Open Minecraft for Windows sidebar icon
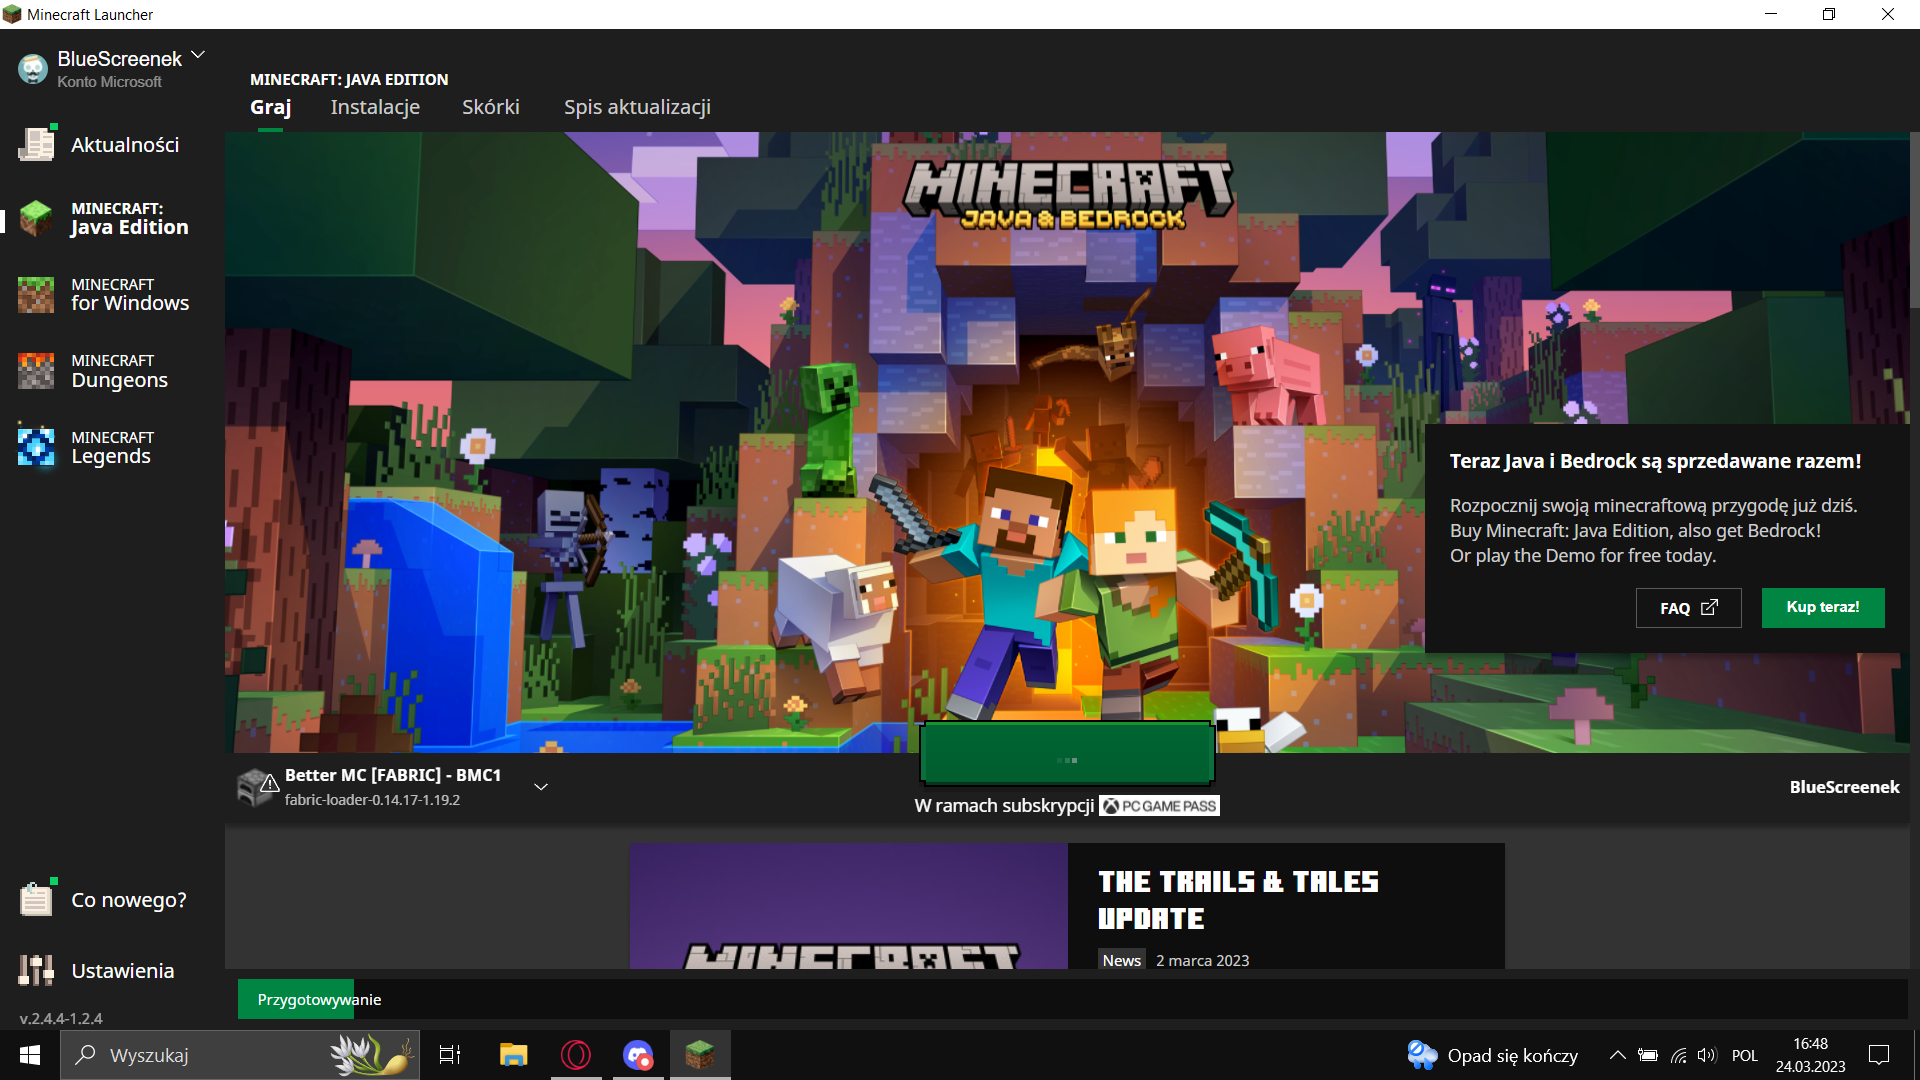Viewport: 1920px width, 1080px height. tap(36, 295)
